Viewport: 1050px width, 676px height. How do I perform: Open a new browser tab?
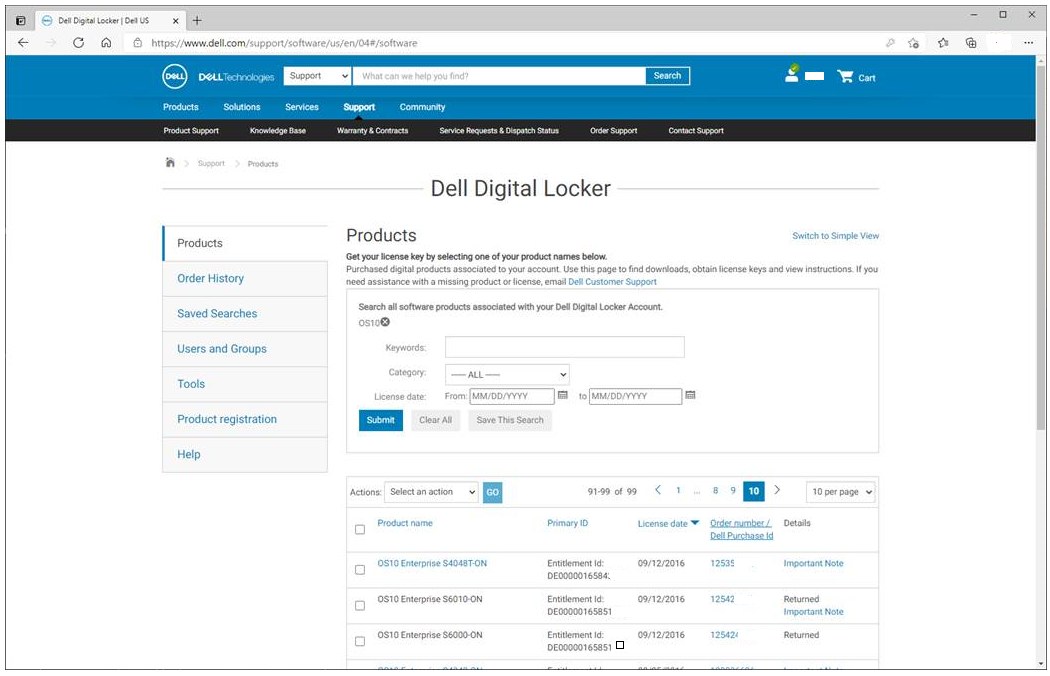197,21
